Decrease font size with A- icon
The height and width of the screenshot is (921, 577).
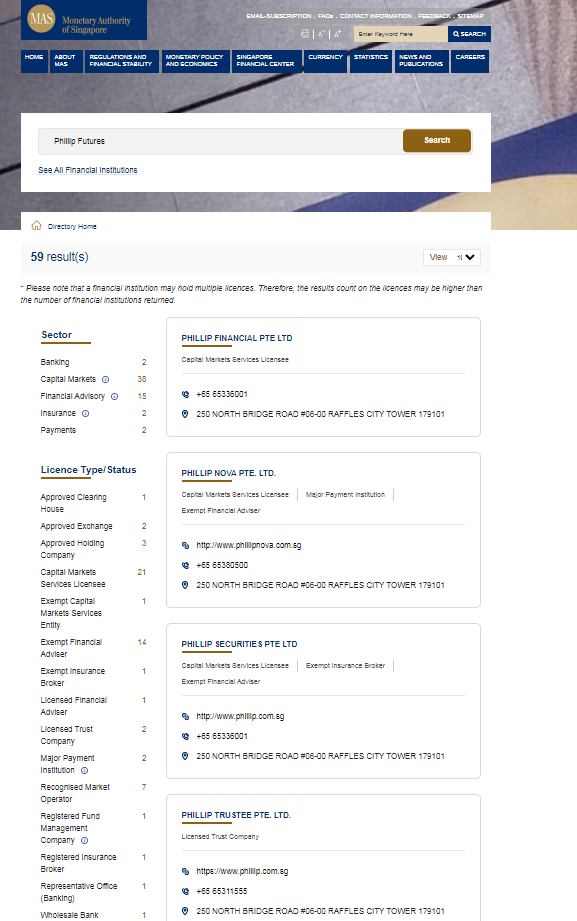point(321,34)
